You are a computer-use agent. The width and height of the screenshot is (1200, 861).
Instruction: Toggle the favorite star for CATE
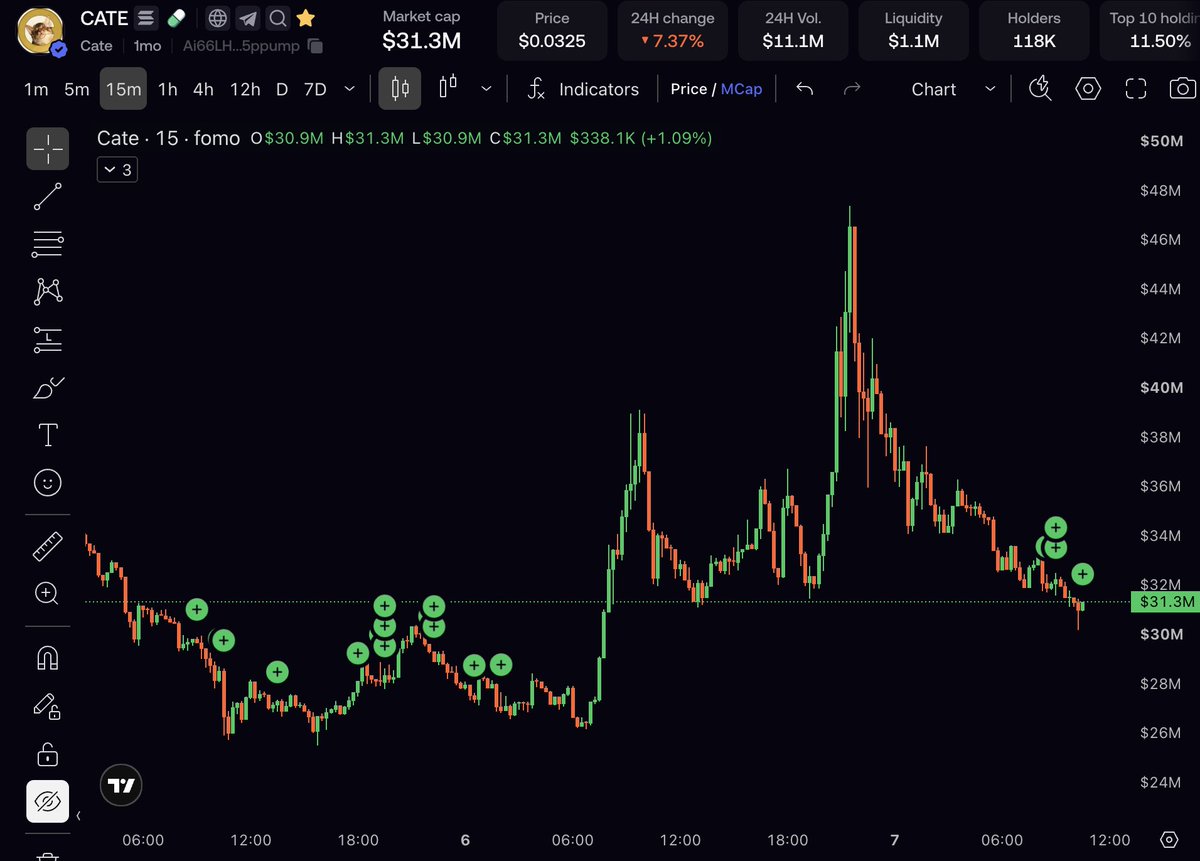(306, 18)
